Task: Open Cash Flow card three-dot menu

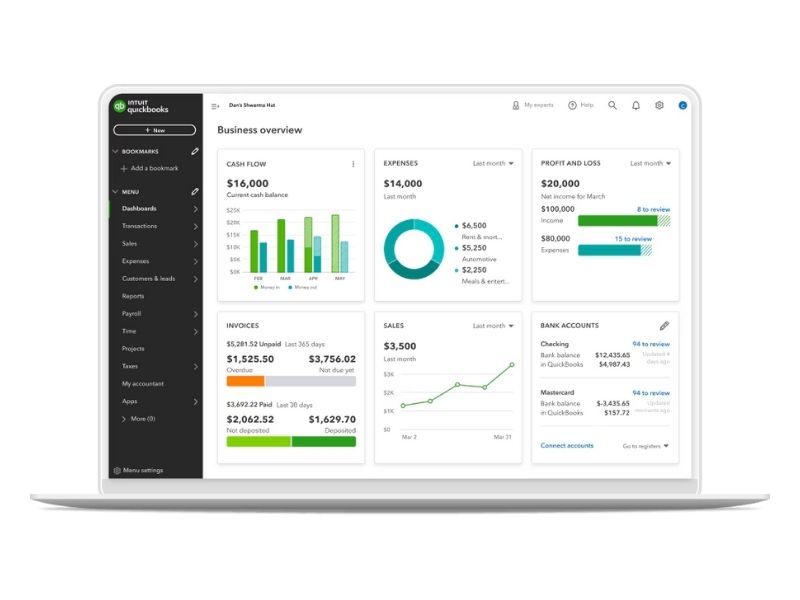Action: [x=353, y=164]
